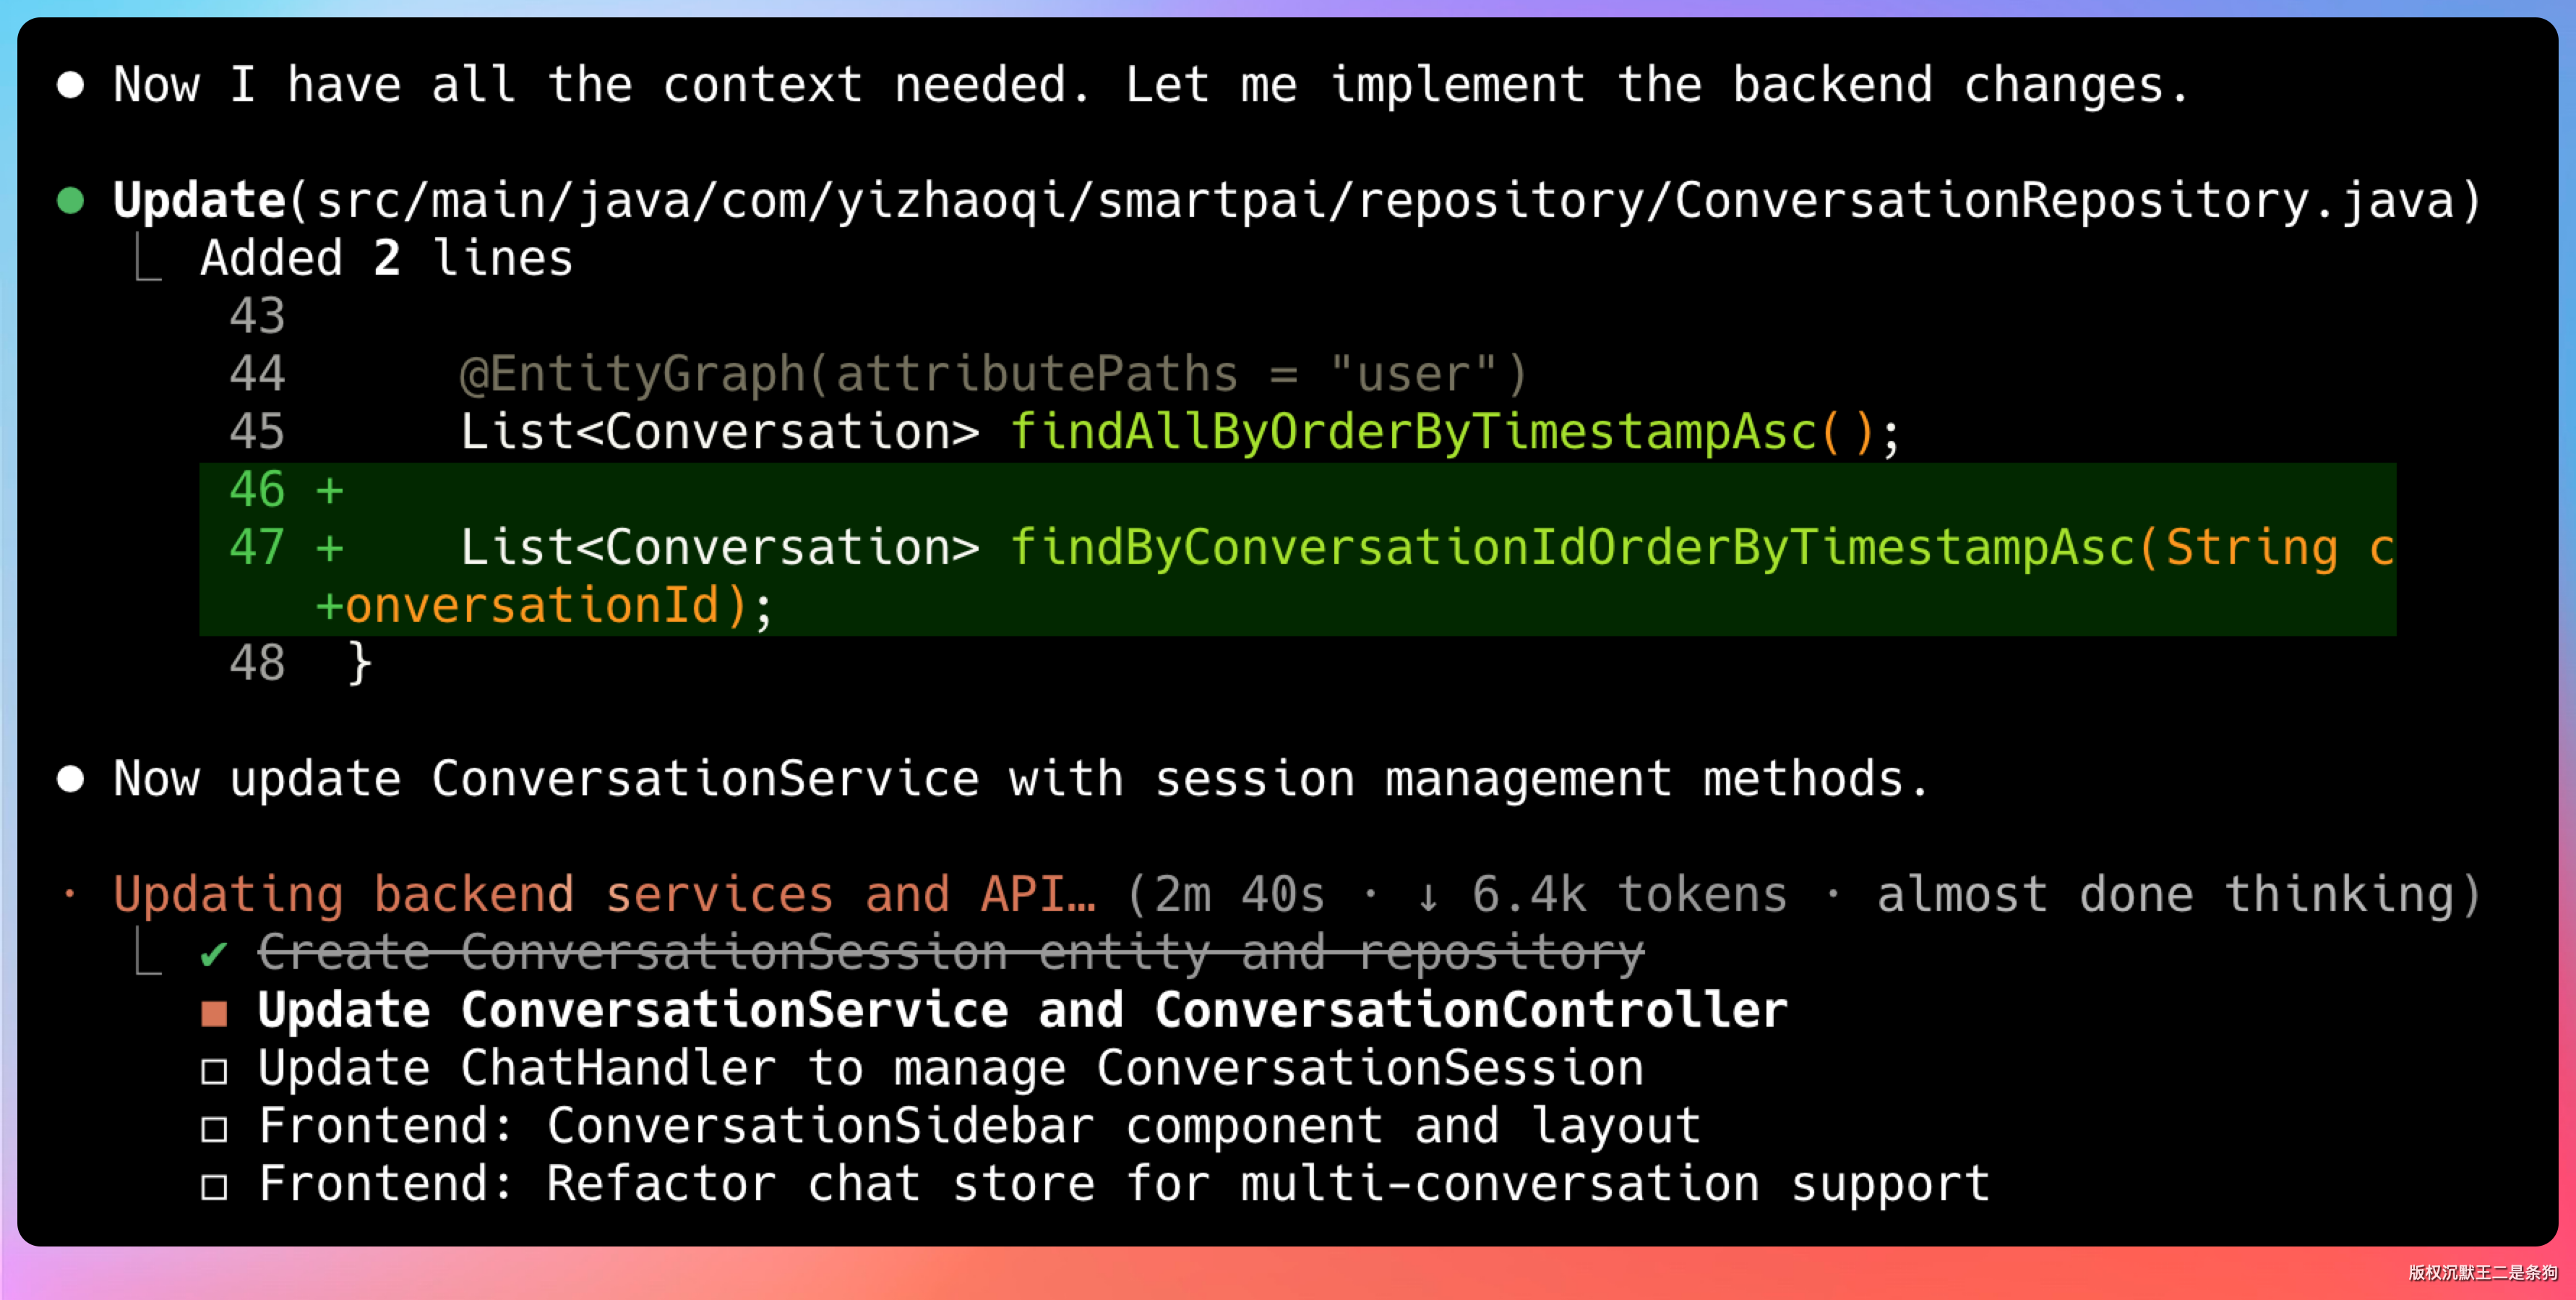
Task: Click the tree branch beside the task list
Action: point(148,954)
